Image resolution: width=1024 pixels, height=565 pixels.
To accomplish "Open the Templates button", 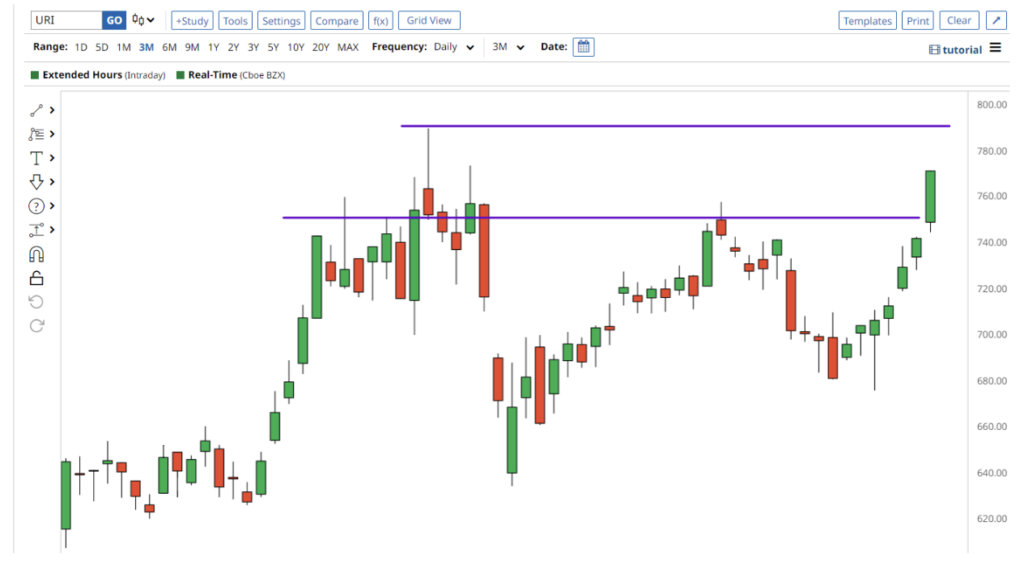I will [x=867, y=21].
